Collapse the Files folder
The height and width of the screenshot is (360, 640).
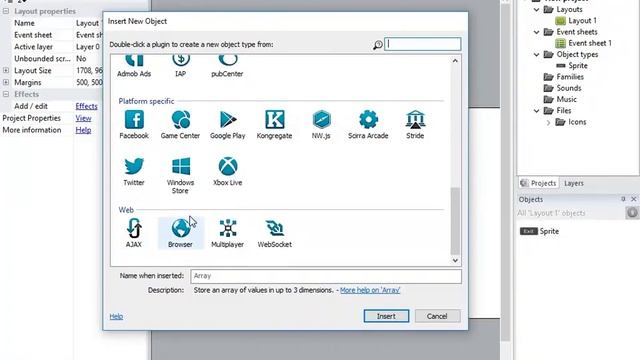coord(537,111)
